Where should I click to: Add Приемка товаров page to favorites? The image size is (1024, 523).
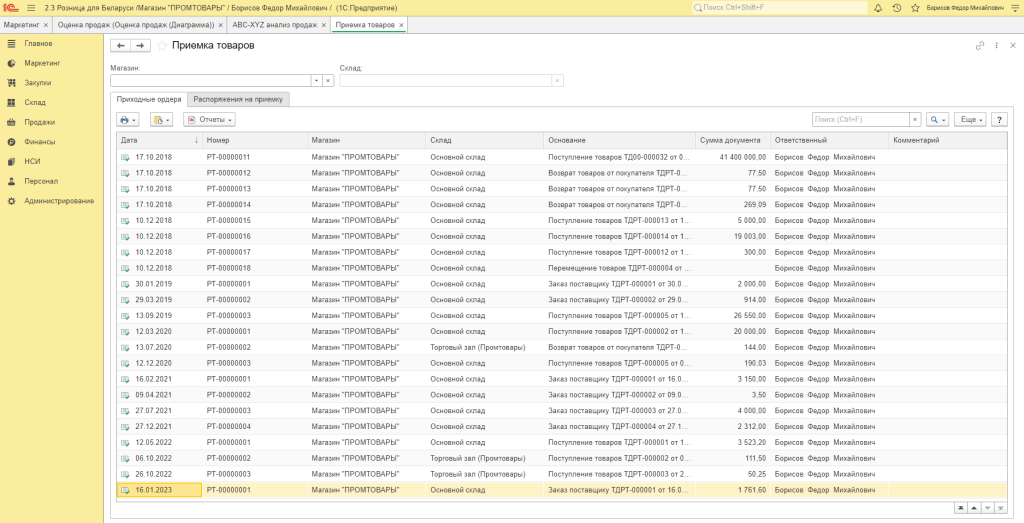point(162,46)
